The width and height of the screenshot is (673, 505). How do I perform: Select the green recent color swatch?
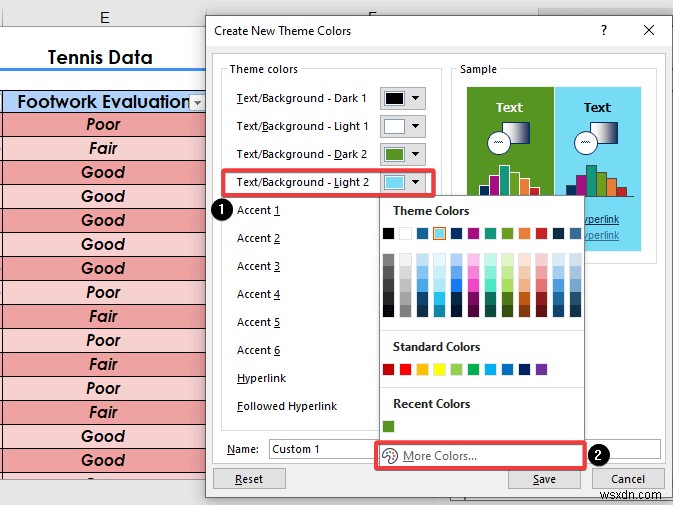coord(388,426)
